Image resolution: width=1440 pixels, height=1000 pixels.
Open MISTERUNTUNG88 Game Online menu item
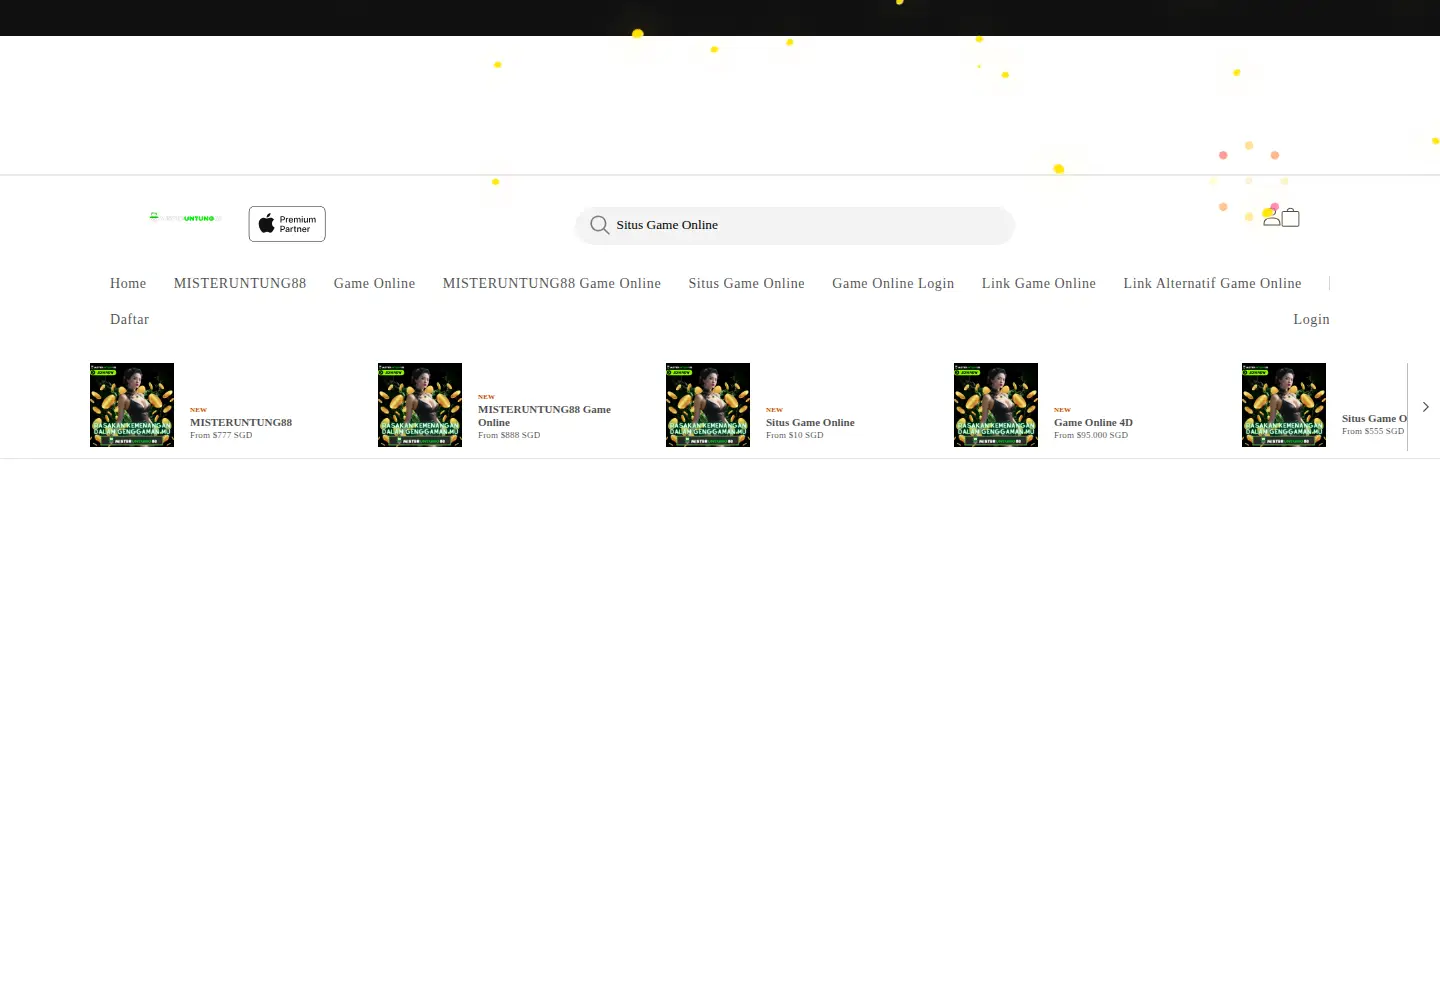pyautogui.click(x=552, y=283)
